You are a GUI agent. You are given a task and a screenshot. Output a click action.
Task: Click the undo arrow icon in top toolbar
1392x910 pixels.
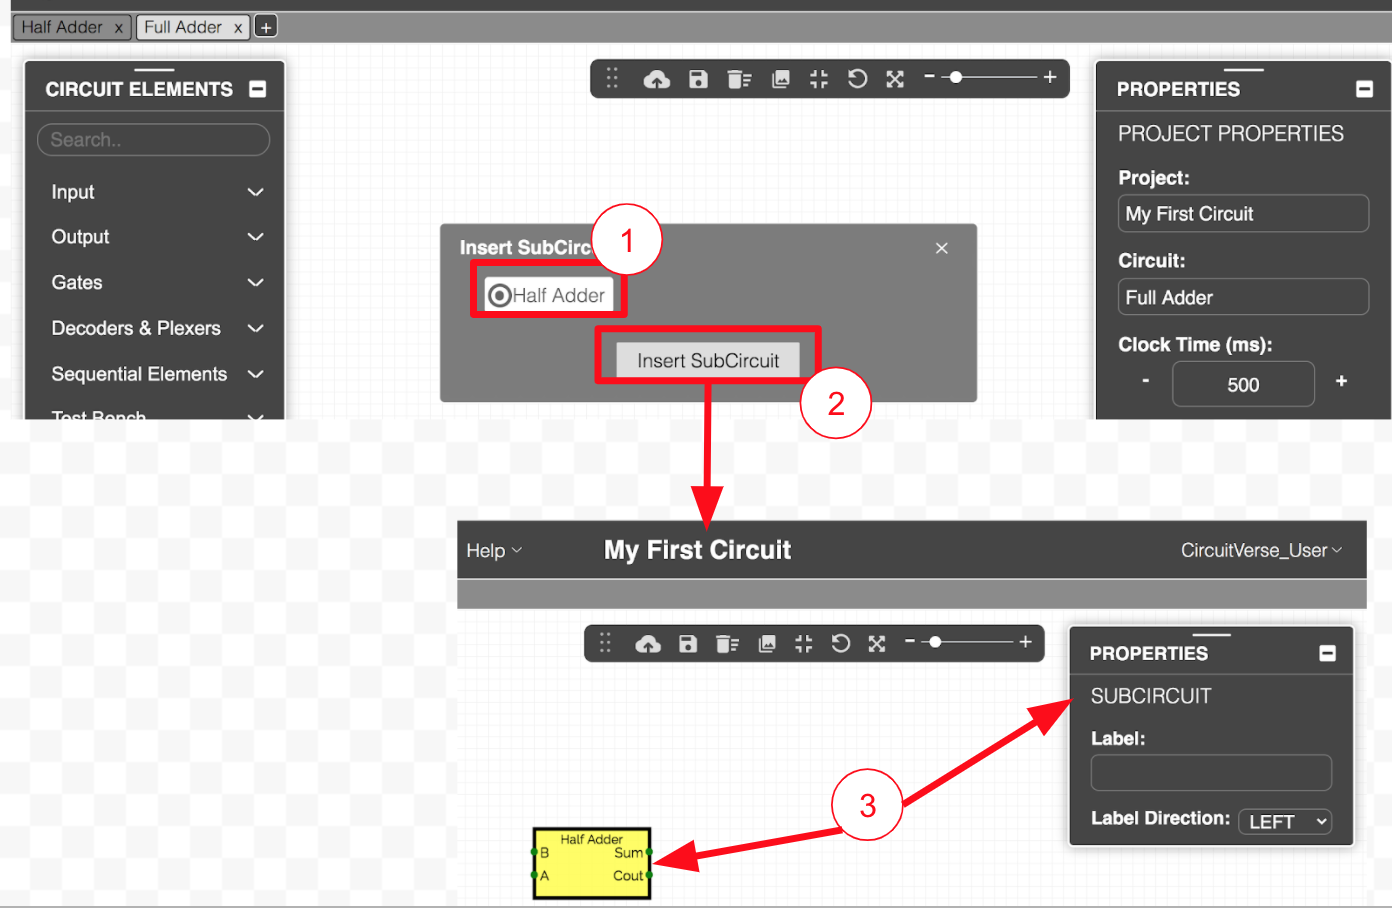pos(857,79)
